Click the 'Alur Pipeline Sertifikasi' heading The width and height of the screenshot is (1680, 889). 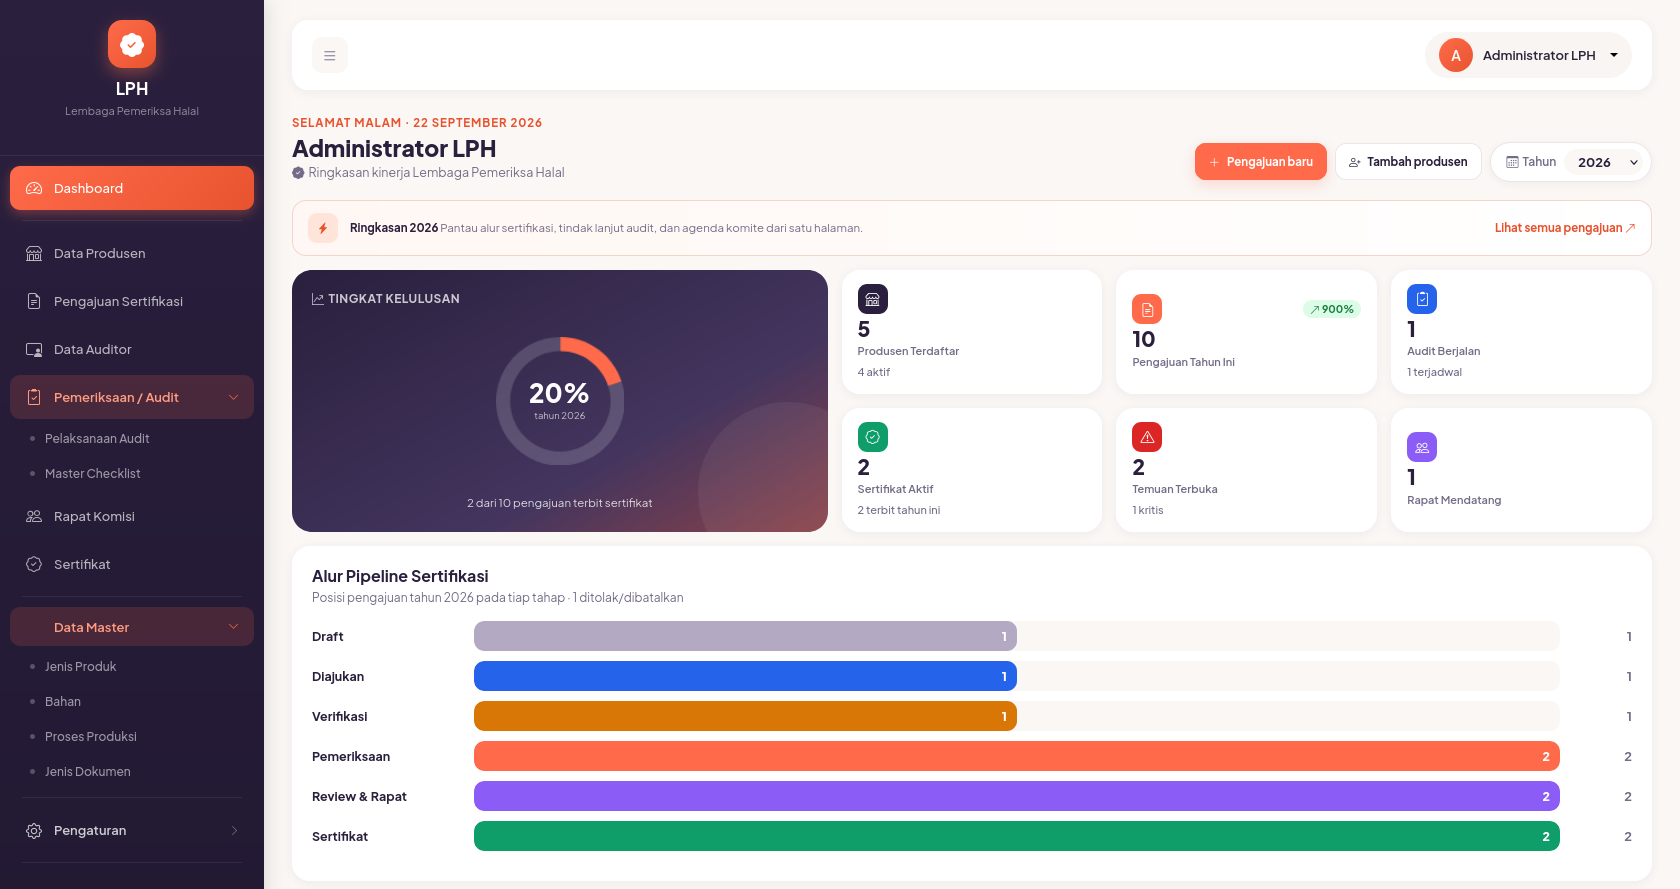pyautogui.click(x=400, y=576)
